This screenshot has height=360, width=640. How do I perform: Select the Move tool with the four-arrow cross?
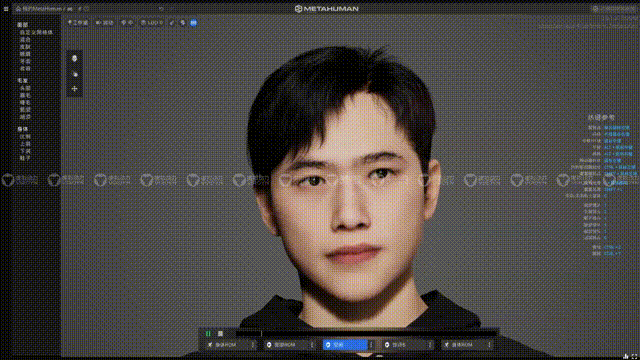click(x=74, y=89)
